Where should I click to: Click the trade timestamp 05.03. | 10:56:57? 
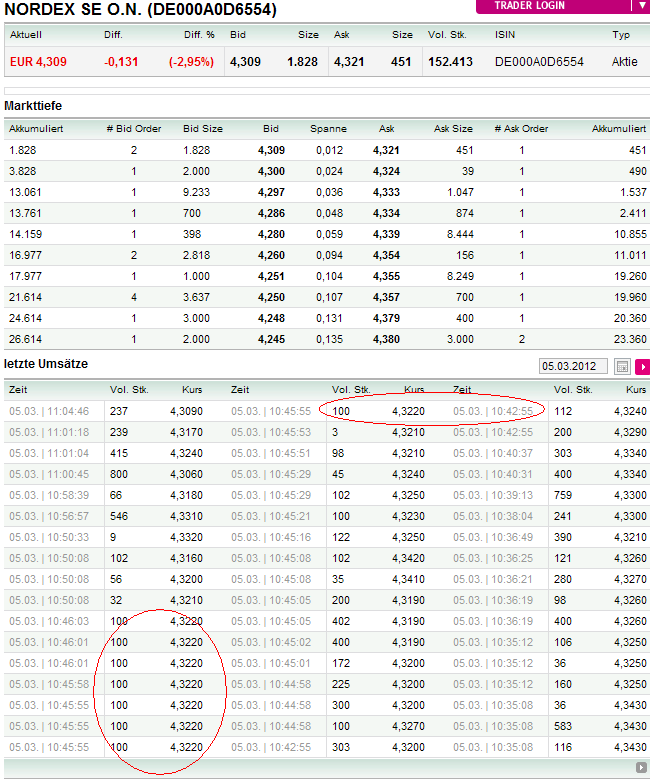pos(49,516)
